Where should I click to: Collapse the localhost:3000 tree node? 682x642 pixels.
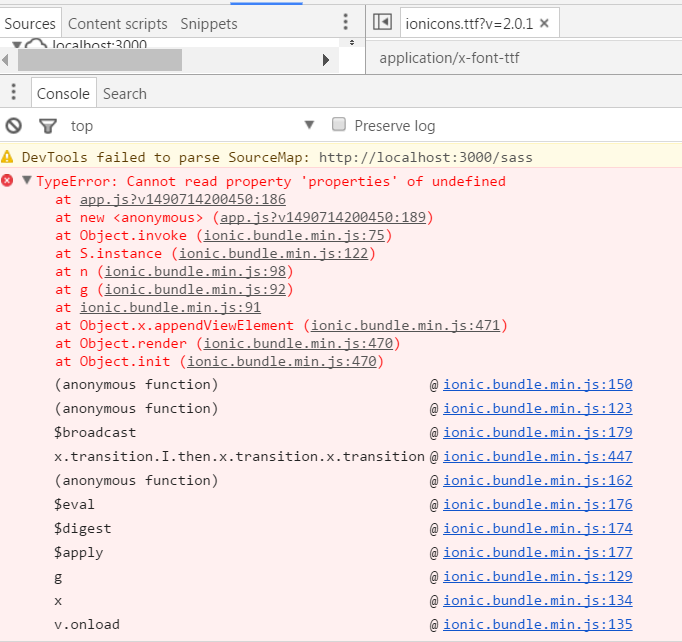(17, 44)
